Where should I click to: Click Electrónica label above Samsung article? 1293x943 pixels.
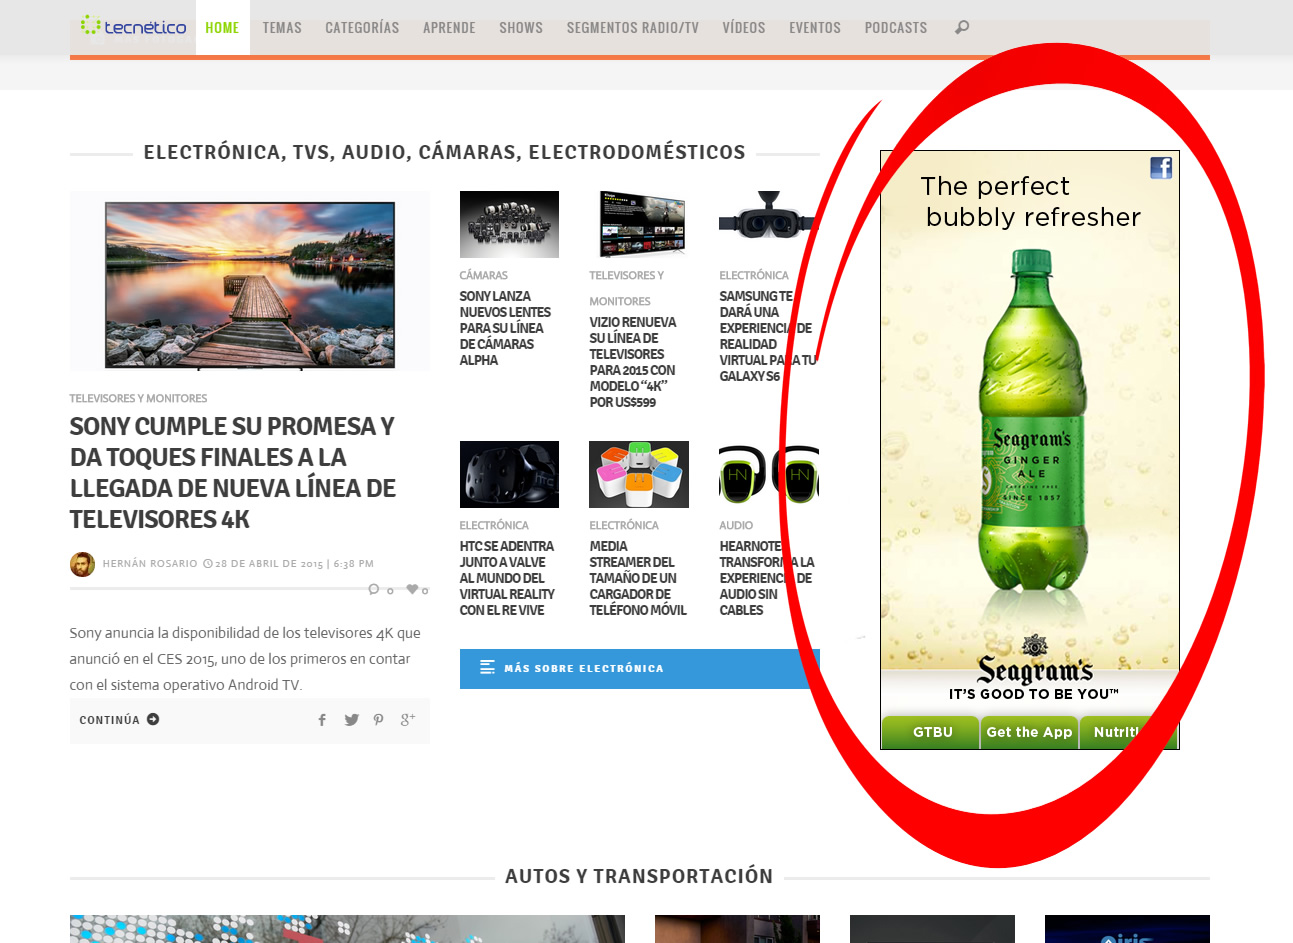pos(754,275)
